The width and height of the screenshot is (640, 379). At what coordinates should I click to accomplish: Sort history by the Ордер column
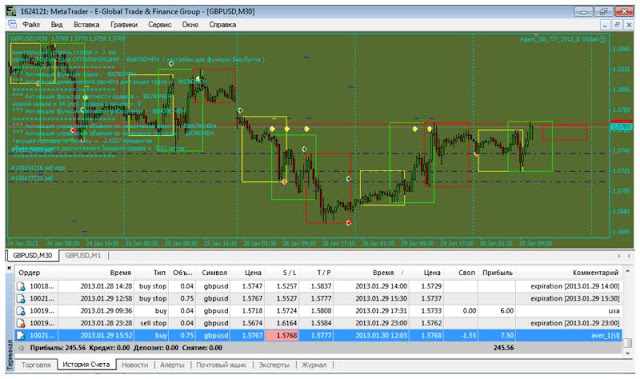(x=37, y=273)
